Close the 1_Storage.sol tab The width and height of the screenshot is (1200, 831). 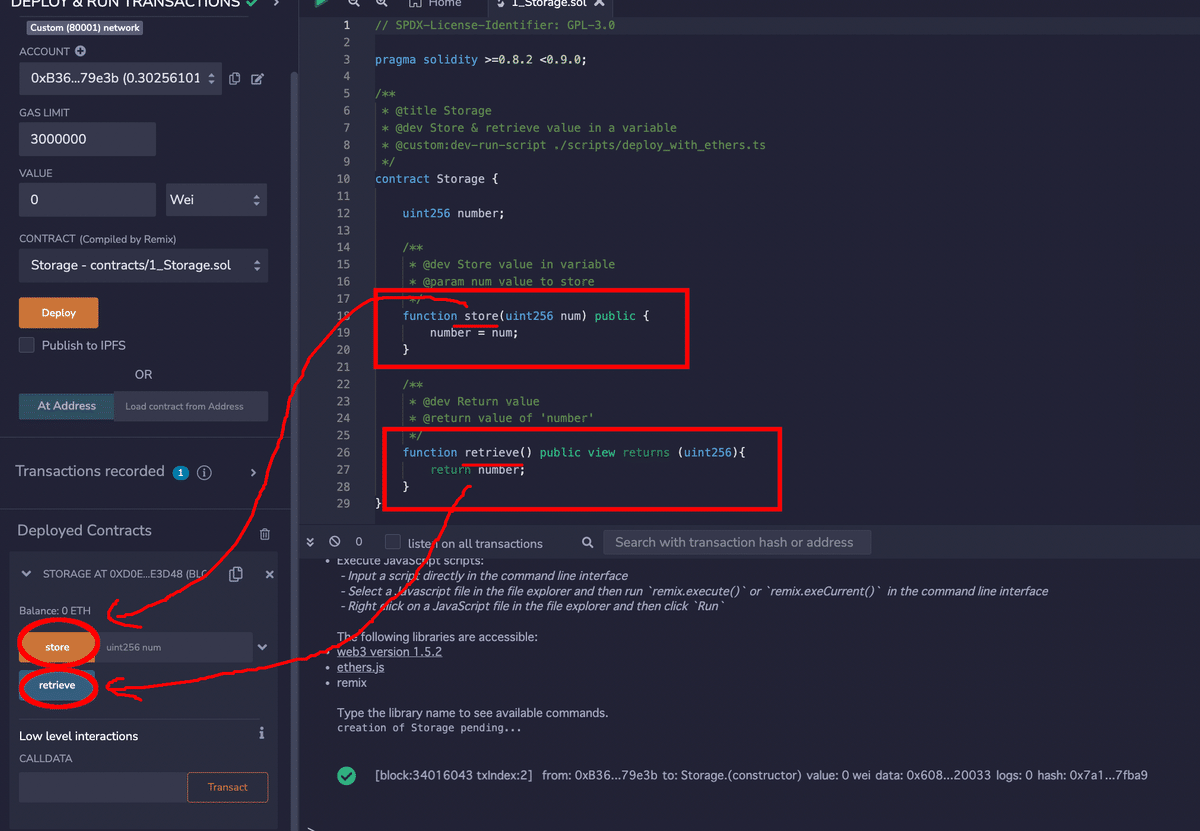coord(598,4)
